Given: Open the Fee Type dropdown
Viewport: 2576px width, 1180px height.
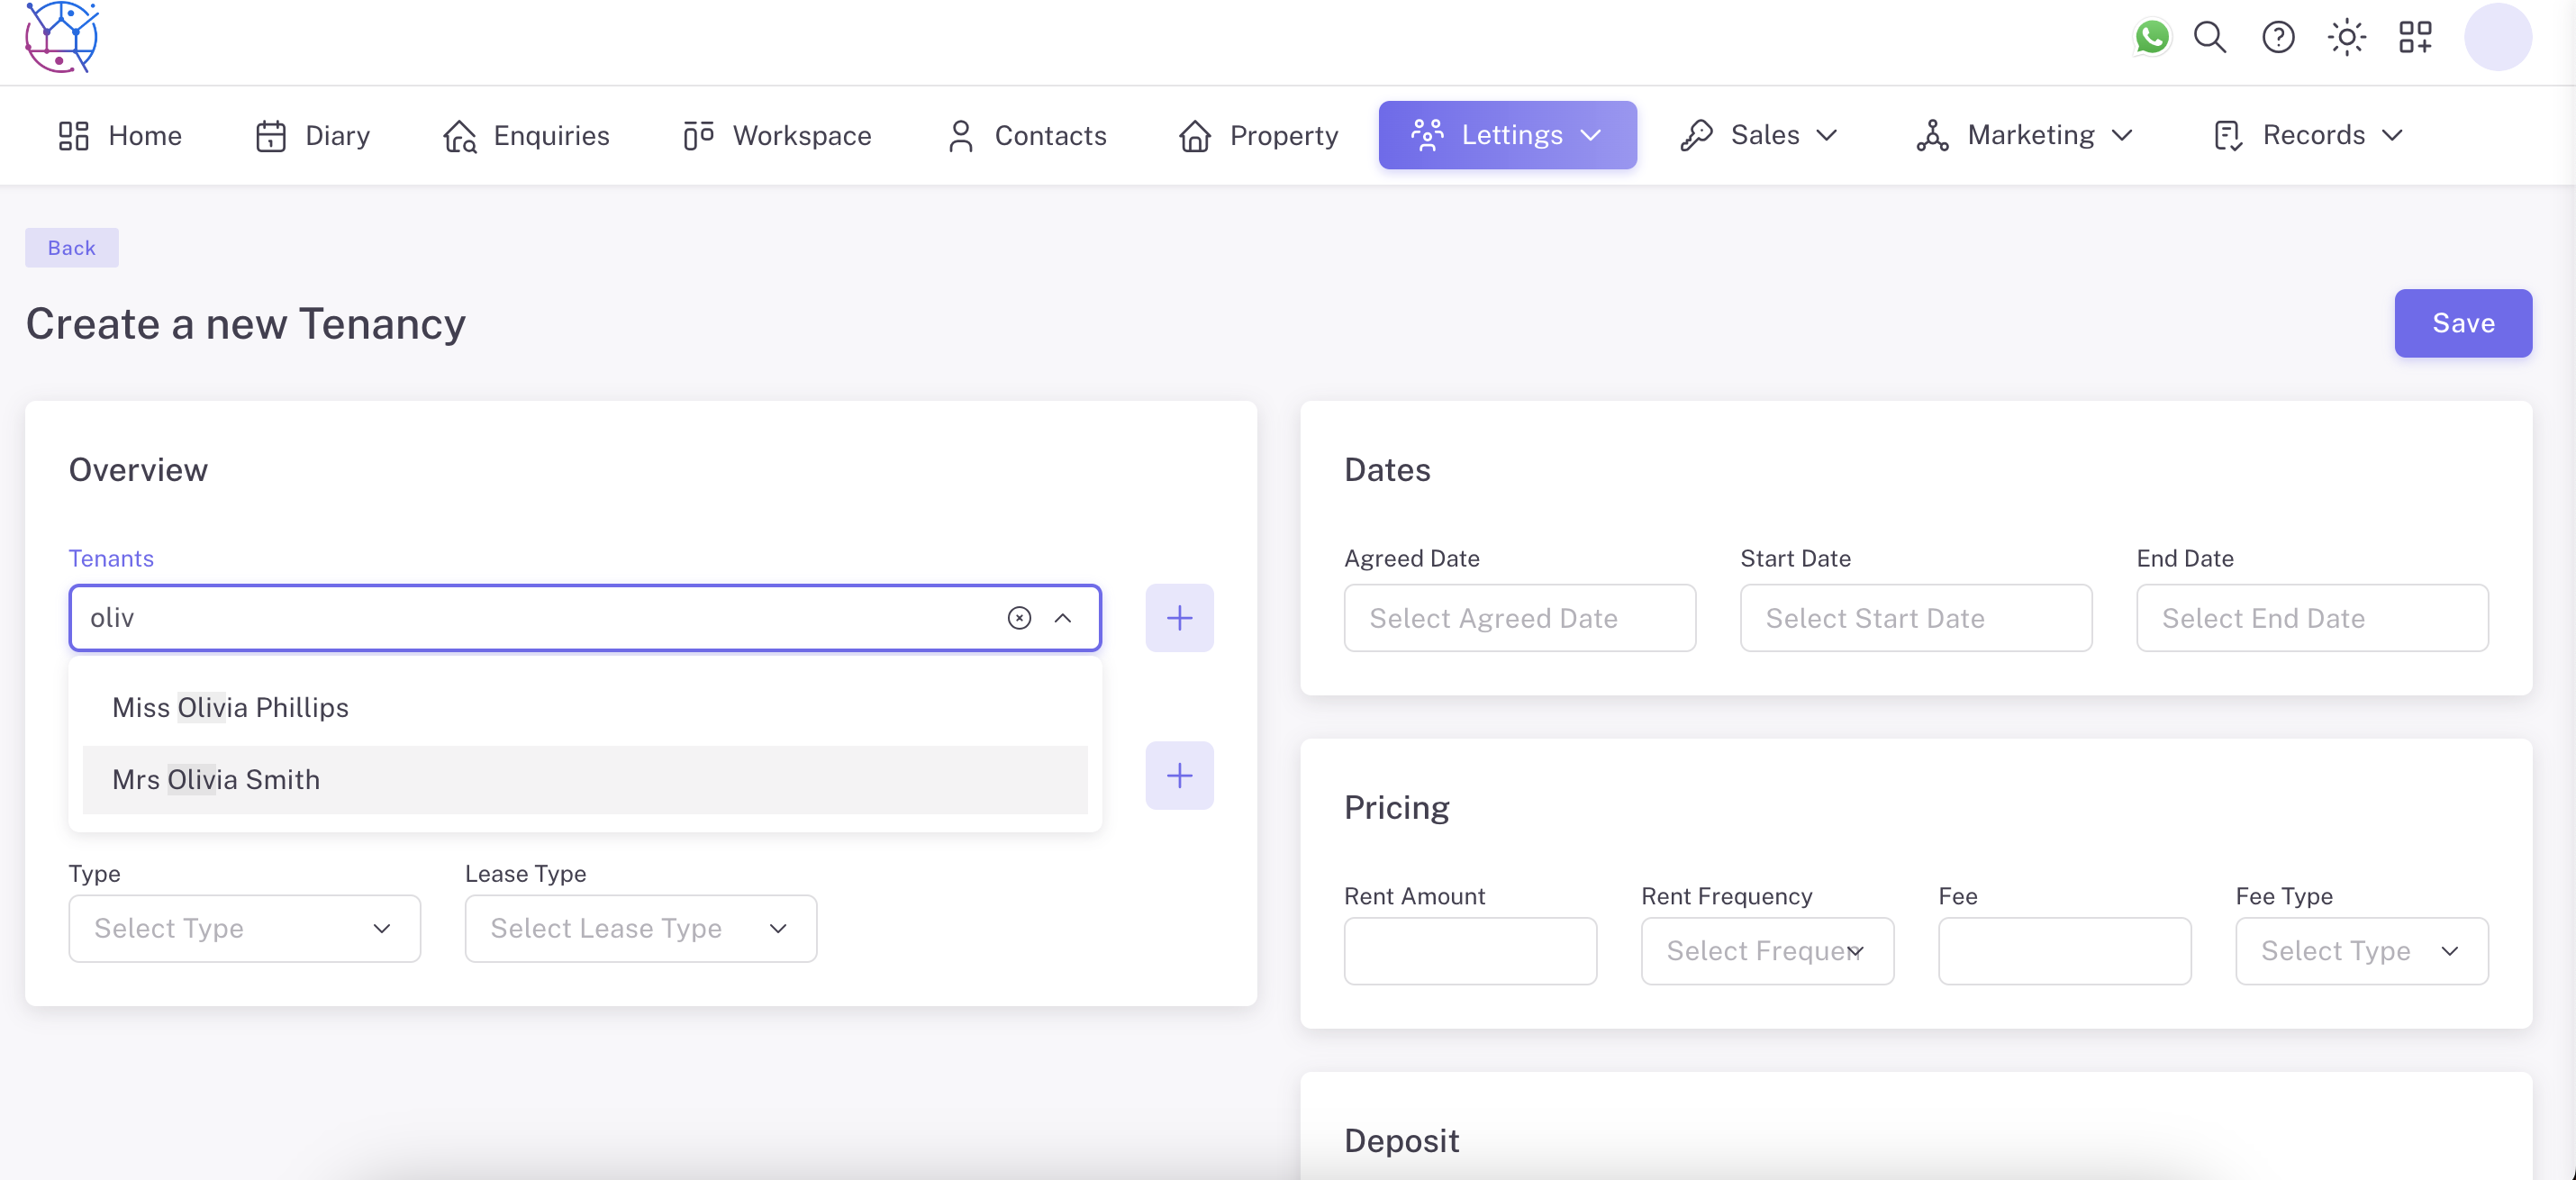Looking at the screenshot, I should point(2361,951).
